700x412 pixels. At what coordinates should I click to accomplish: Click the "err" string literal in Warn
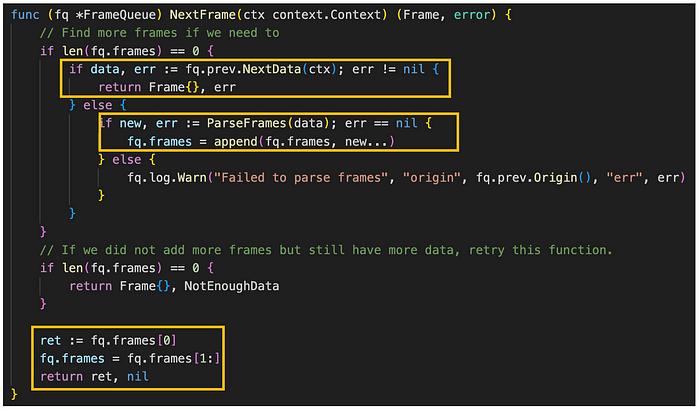(x=625, y=178)
